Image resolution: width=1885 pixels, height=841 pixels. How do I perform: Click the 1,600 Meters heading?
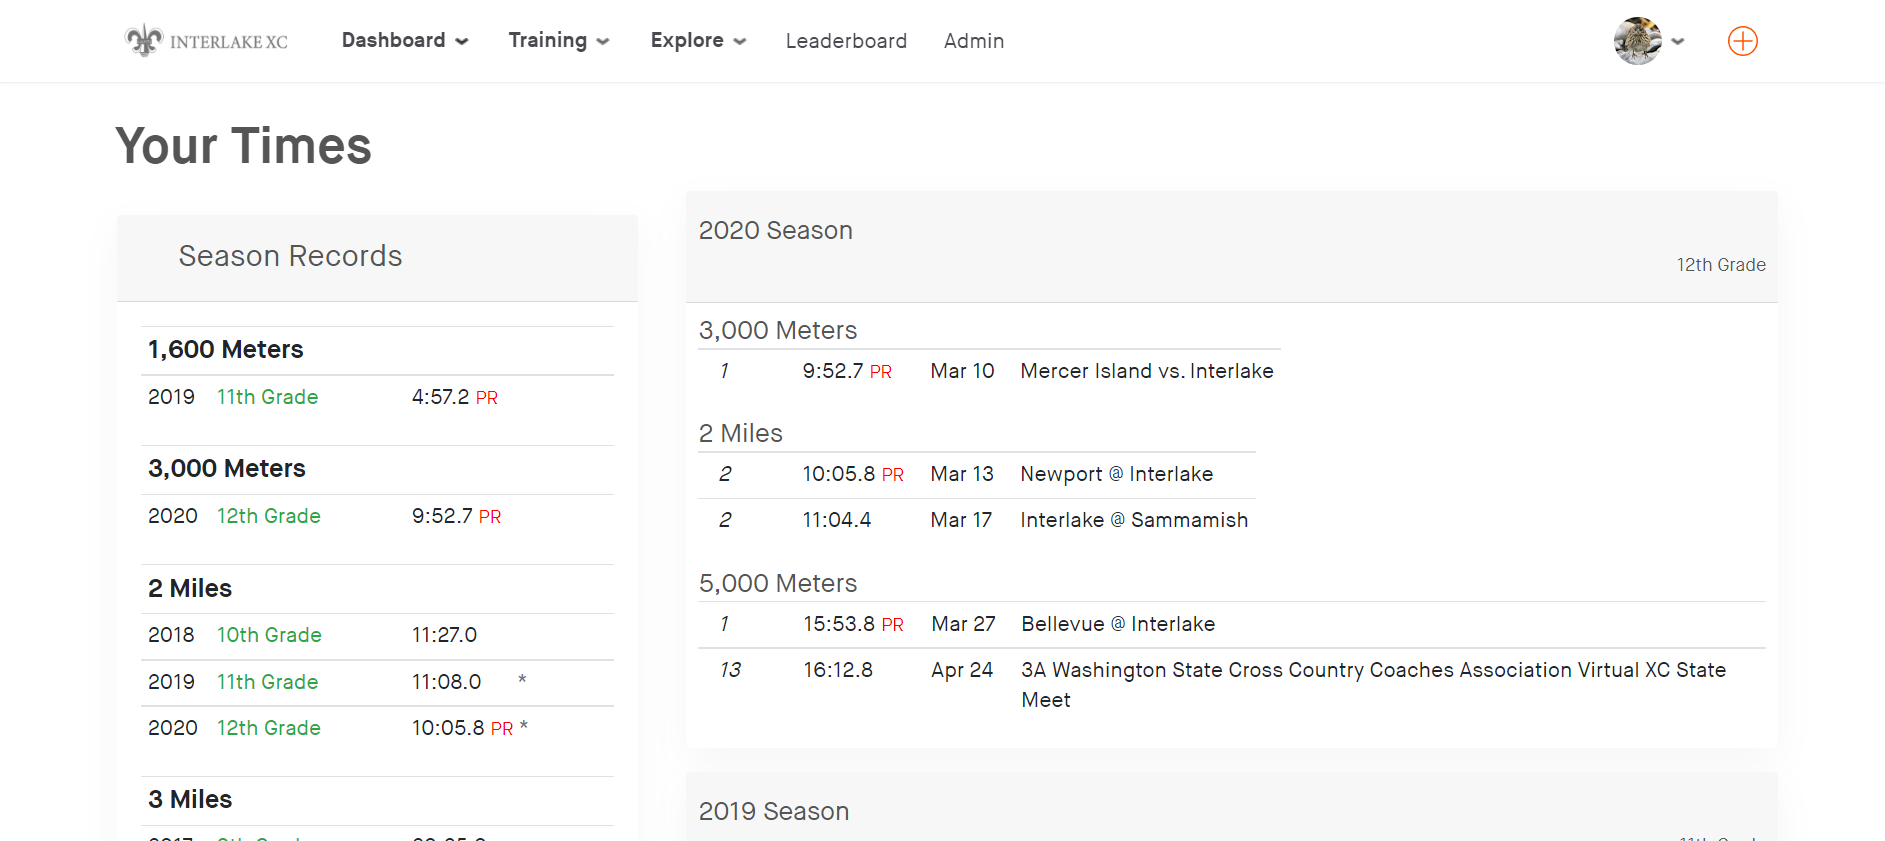click(226, 349)
